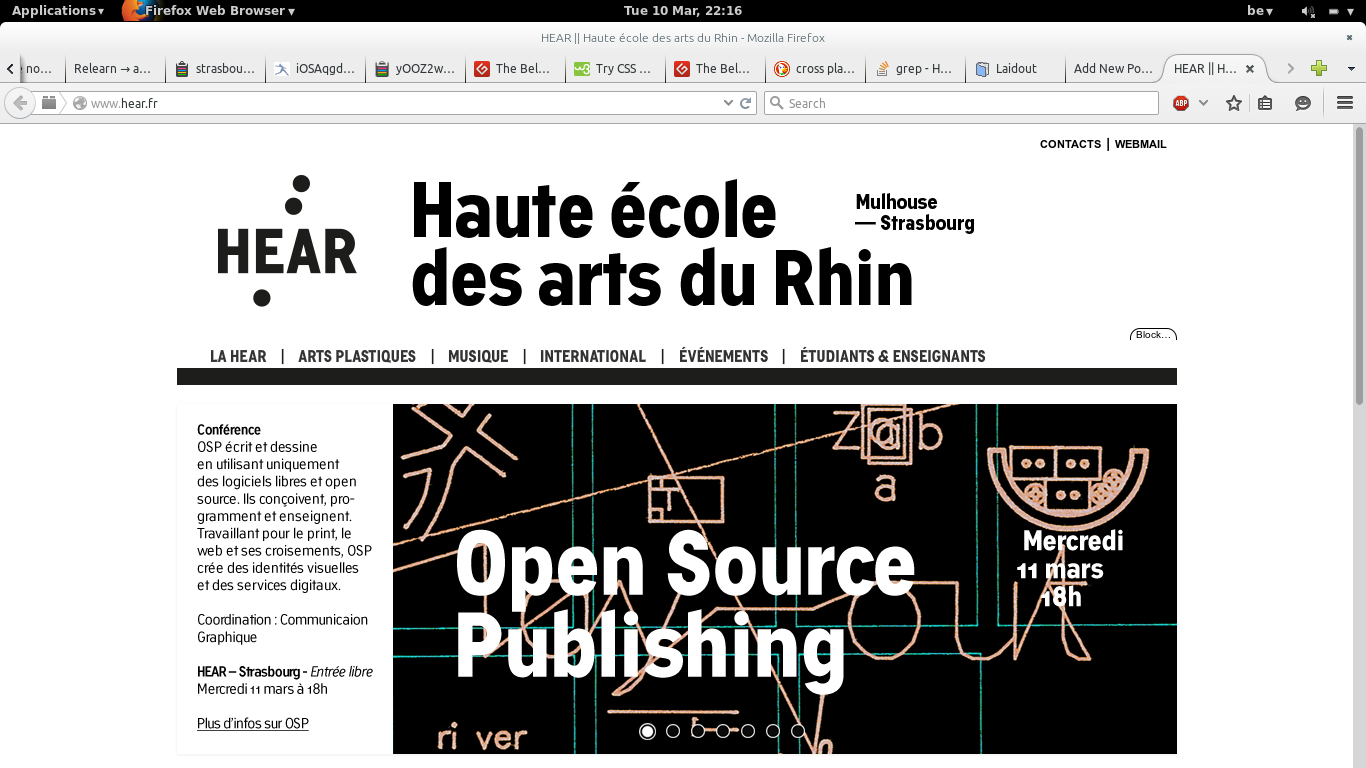Open the Firefox hamburger menu

[x=1345, y=103]
